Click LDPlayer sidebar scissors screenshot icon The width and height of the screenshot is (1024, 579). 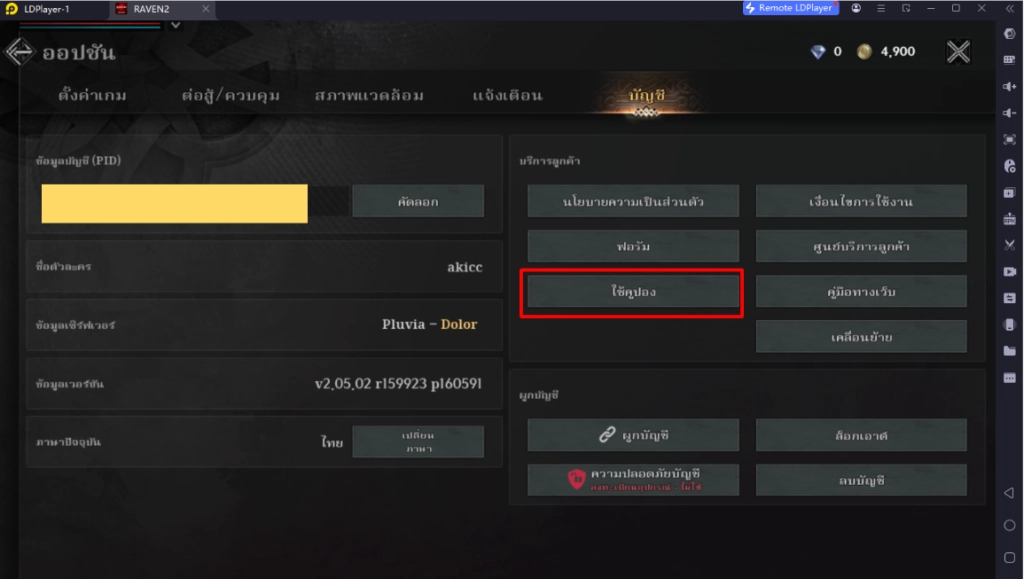click(1009, 245)
